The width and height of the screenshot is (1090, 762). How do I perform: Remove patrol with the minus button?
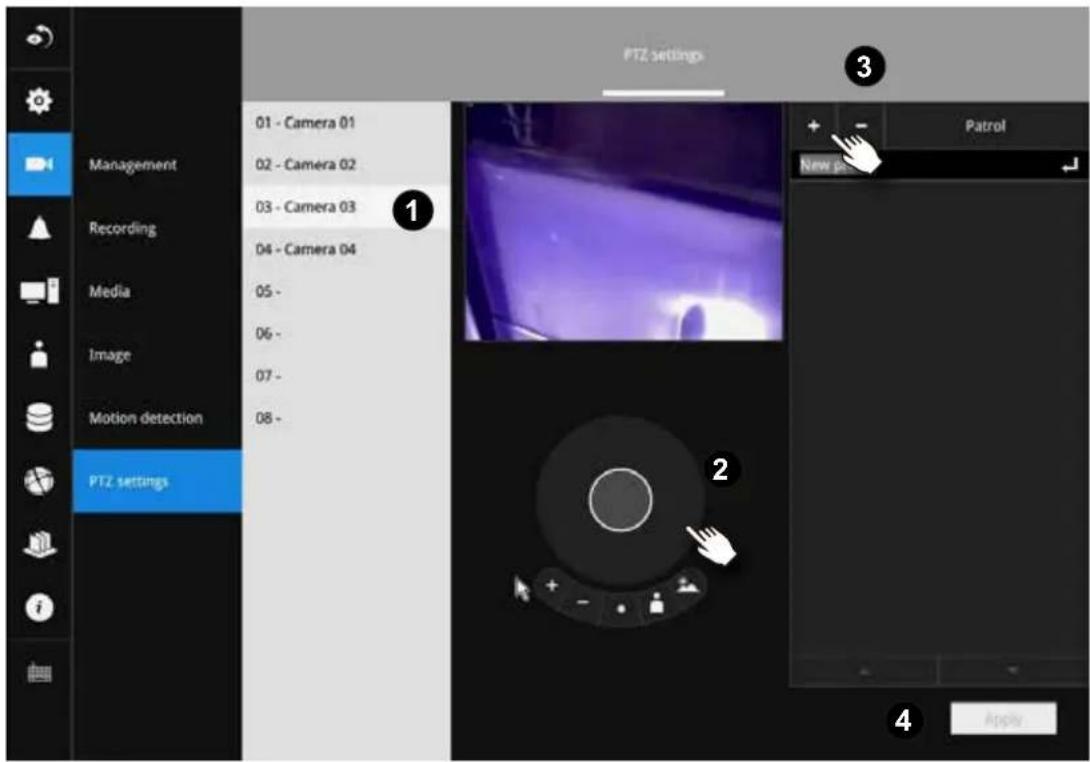[861, 126]
